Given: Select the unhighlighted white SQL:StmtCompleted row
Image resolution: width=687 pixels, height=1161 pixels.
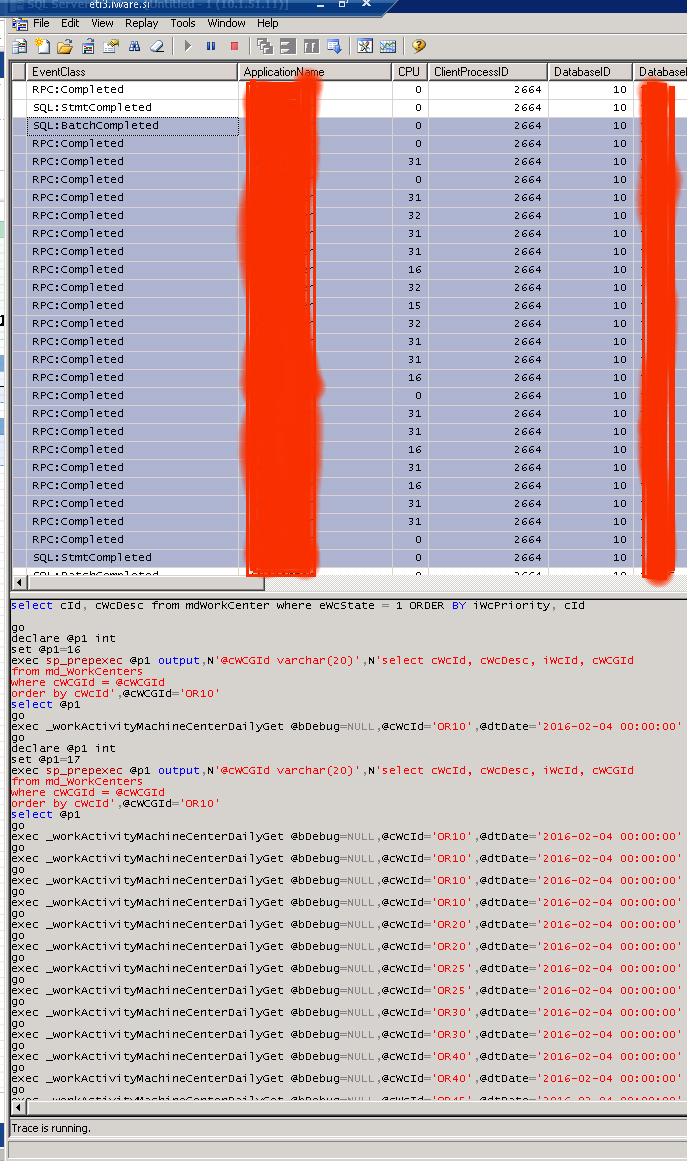Looking at the screenshot, I should (x=349, y=107).
